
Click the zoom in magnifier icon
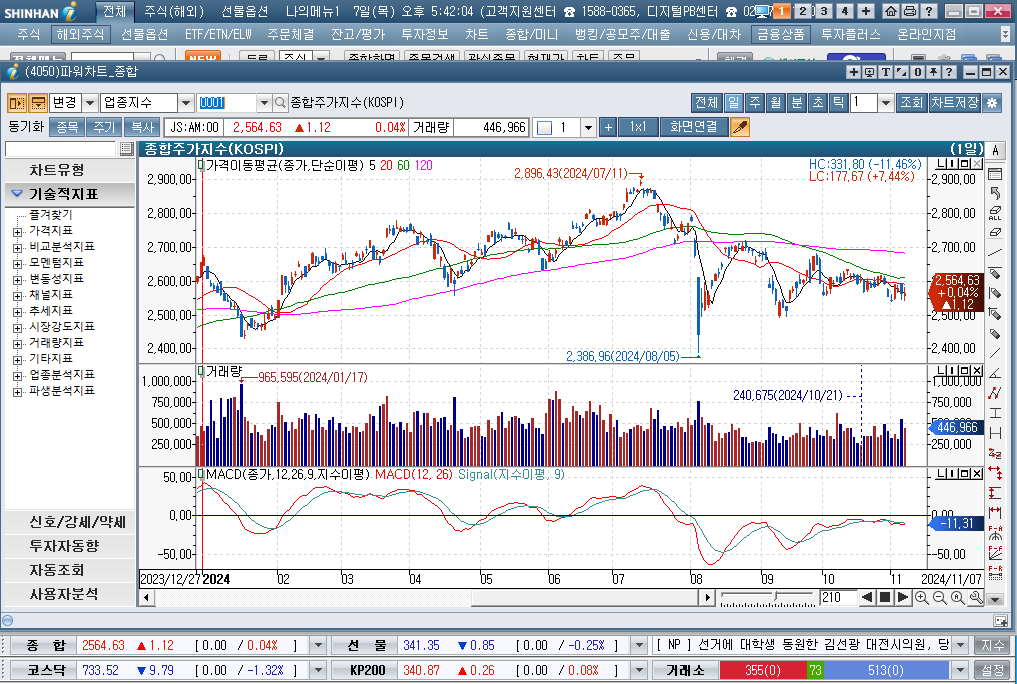tap(921, 597)
